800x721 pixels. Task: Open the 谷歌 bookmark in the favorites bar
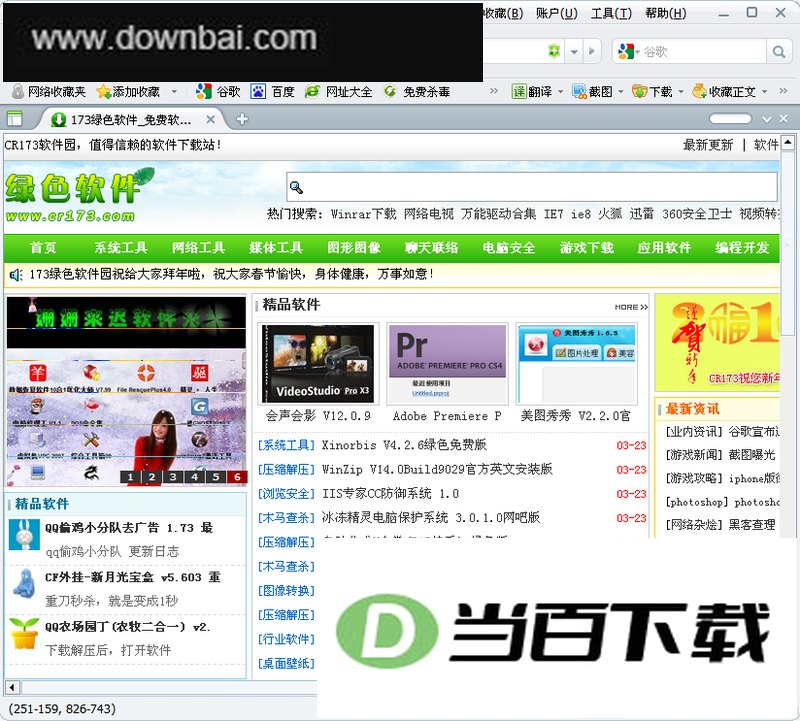pos(218,92)
